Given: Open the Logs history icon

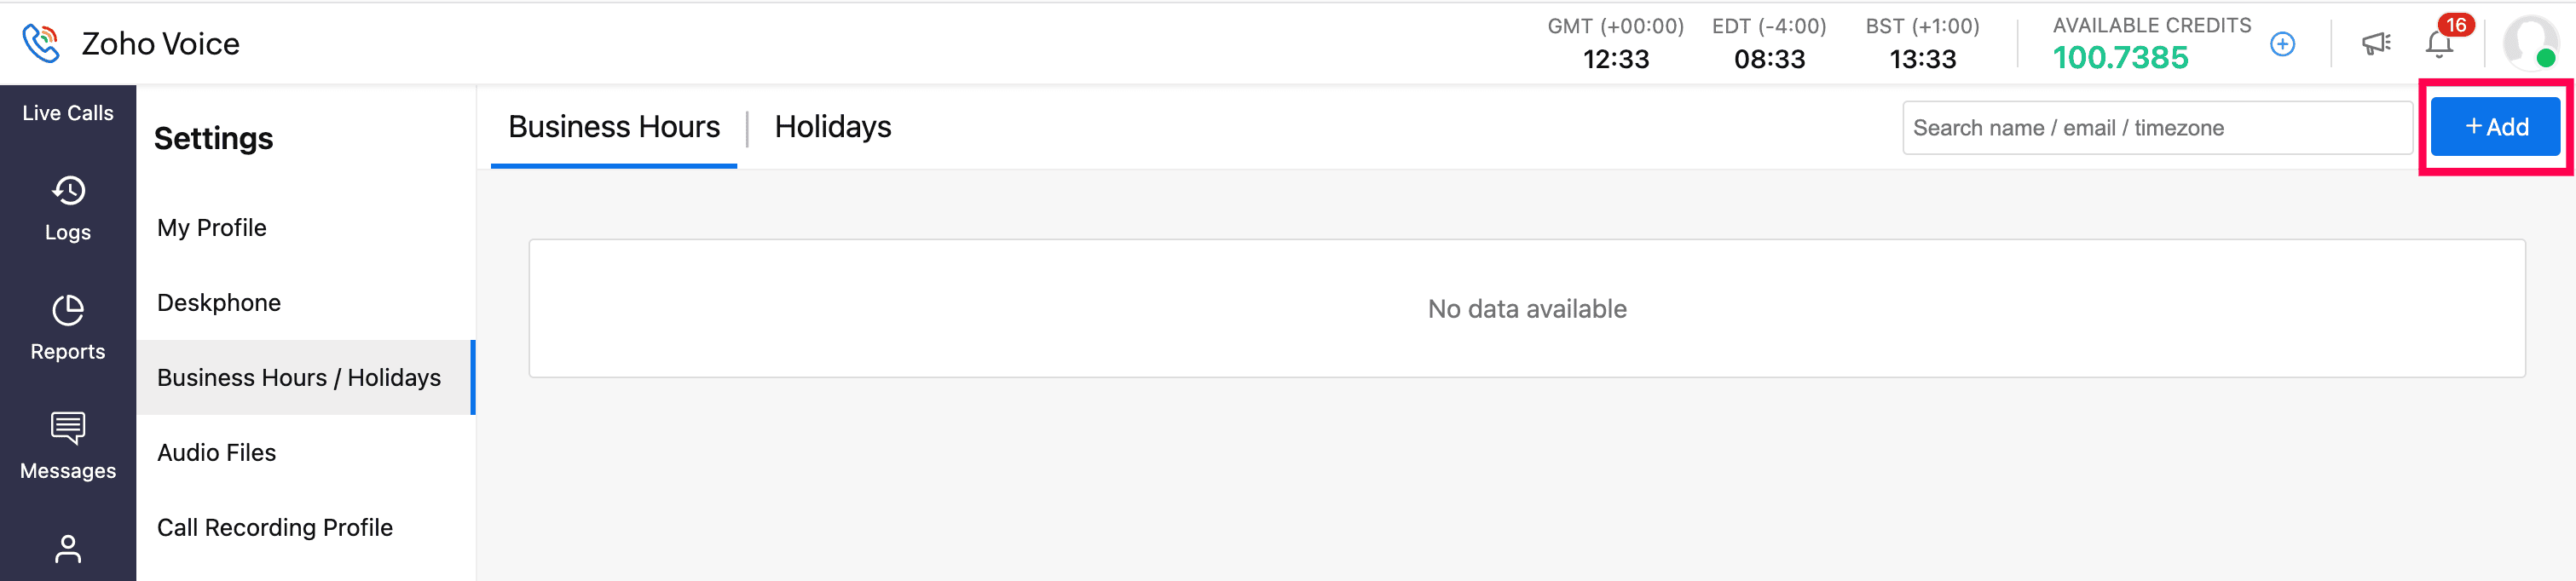Looking at the screenshot, I should coord(68,191).
